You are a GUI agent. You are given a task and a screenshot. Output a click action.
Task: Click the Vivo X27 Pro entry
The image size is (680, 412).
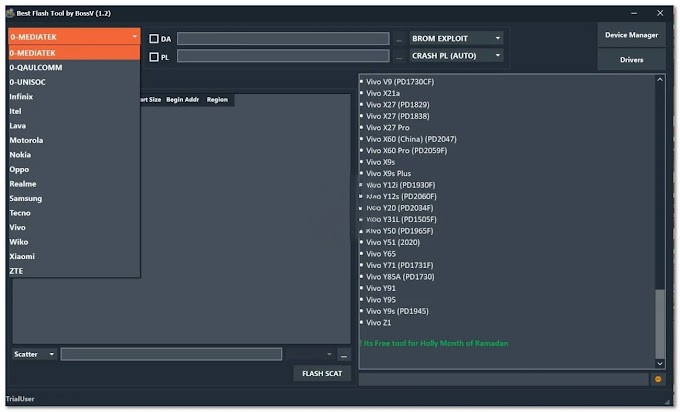point(387,128)
